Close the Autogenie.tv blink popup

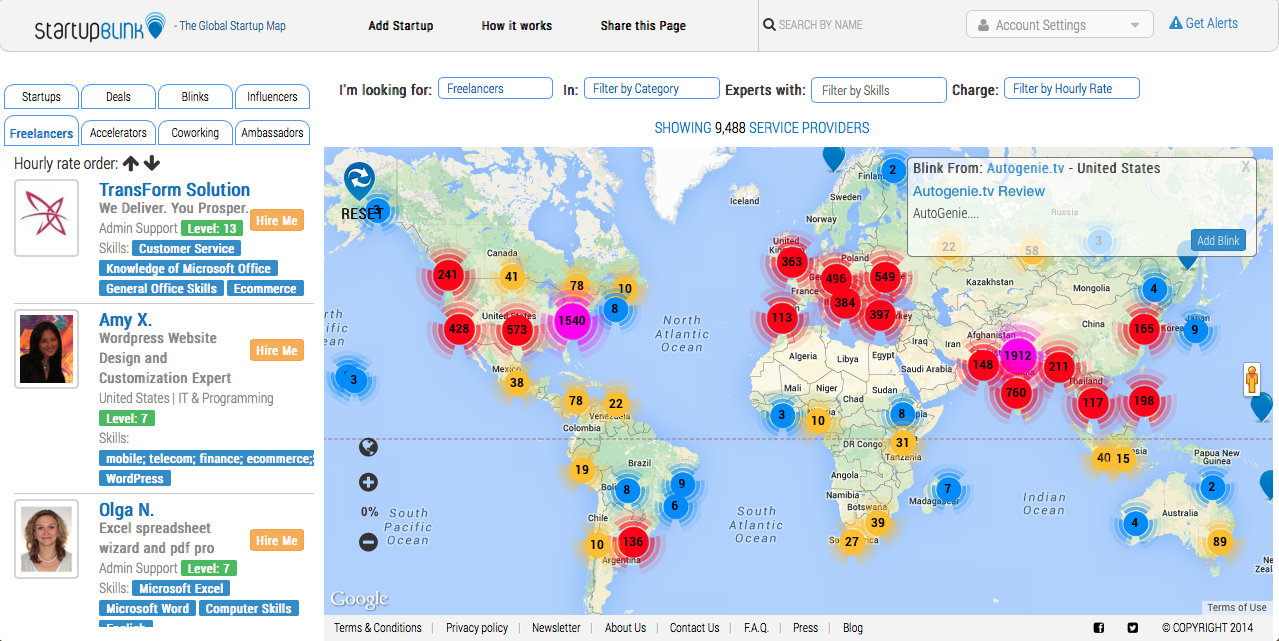pos(1245,168)
